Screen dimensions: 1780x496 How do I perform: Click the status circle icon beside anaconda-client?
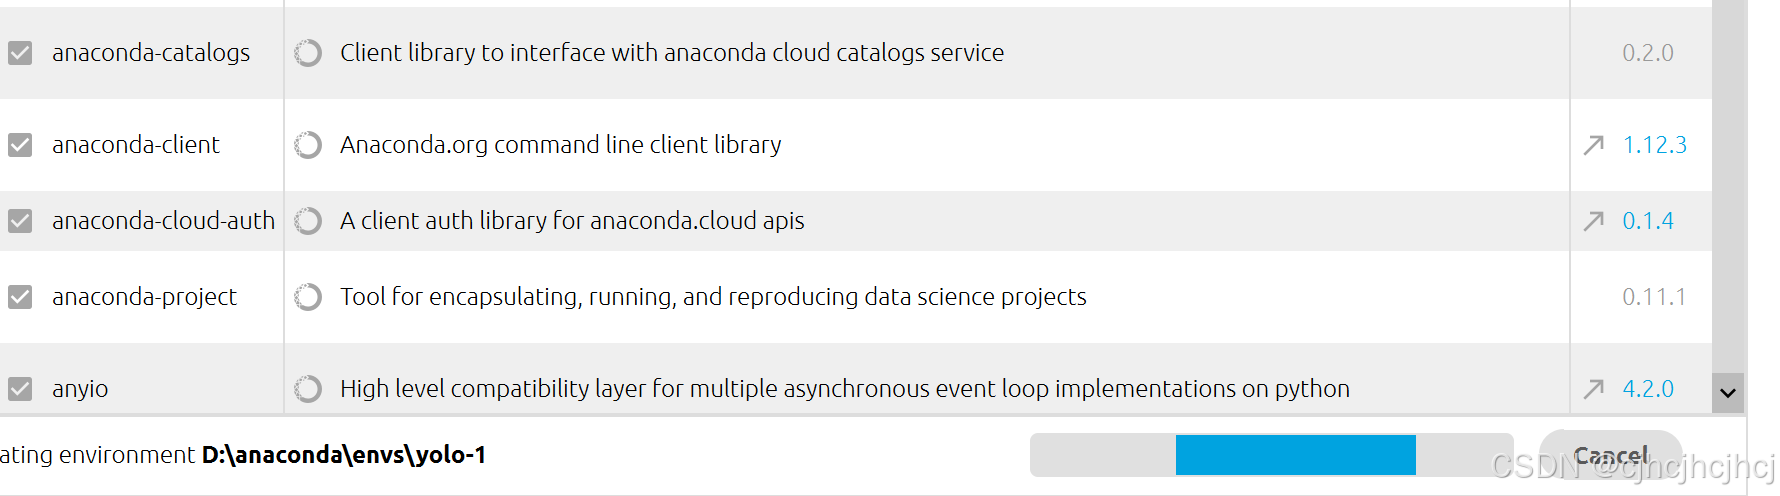point(308,145)
